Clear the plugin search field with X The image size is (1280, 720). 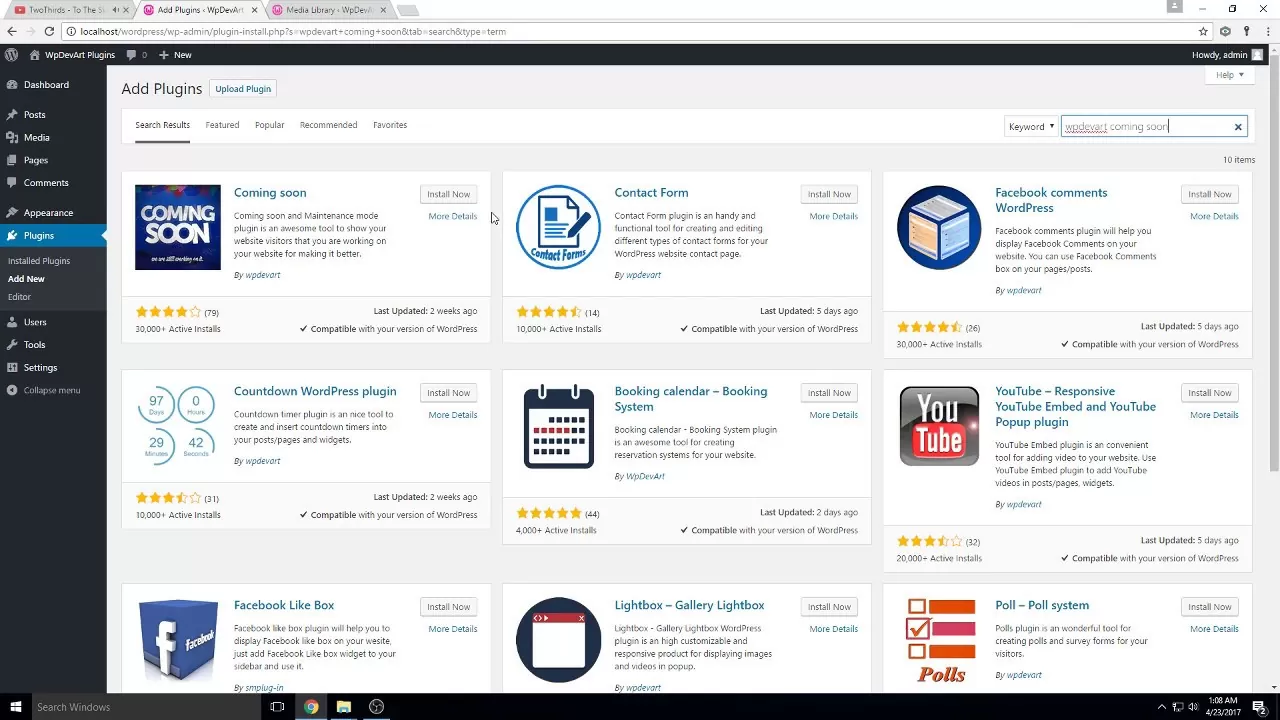(1238, 127)
